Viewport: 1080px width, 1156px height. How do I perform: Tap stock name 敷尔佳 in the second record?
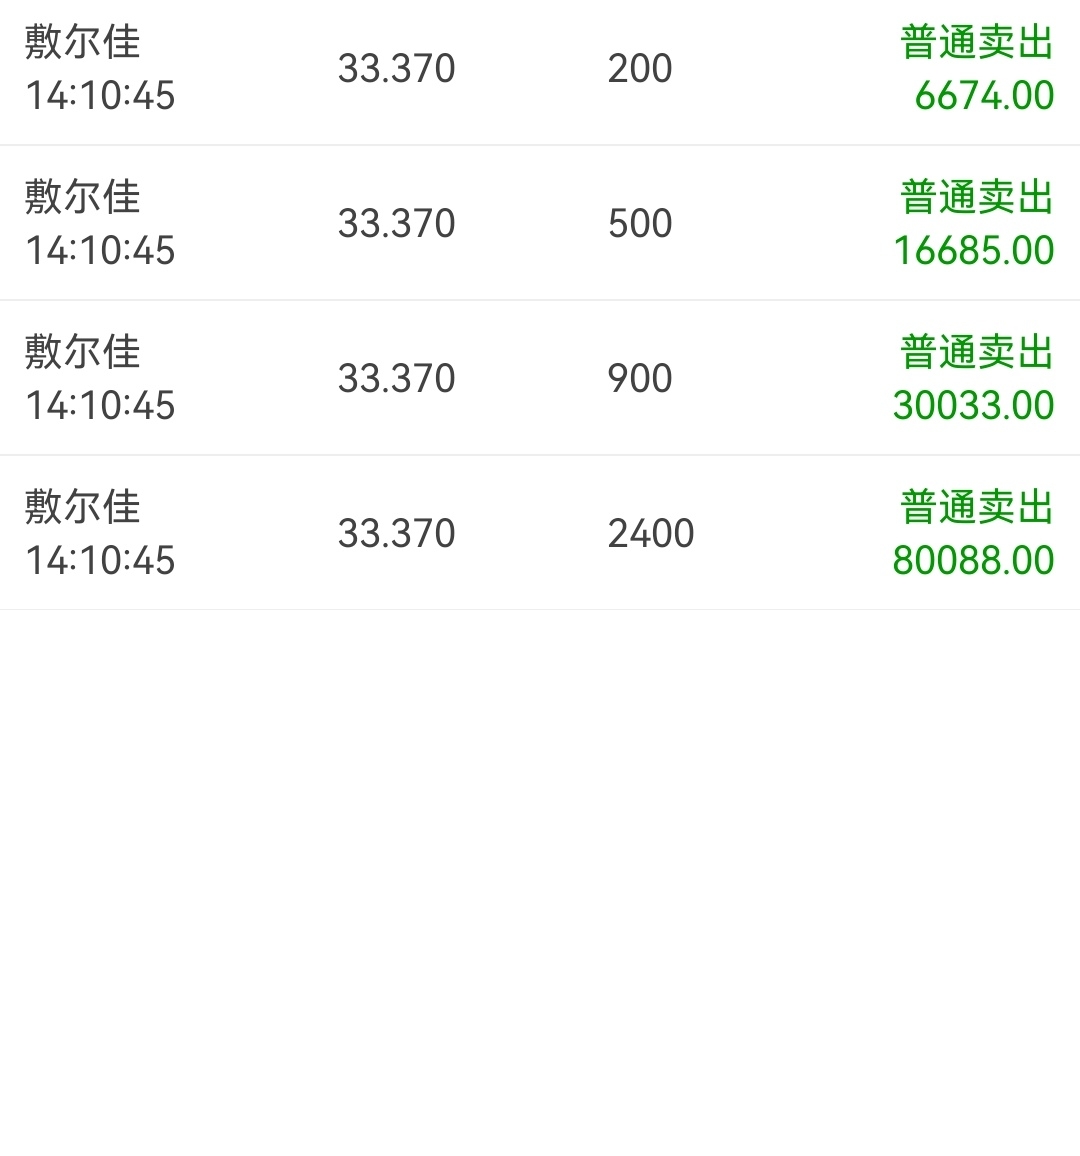(83, 197)
